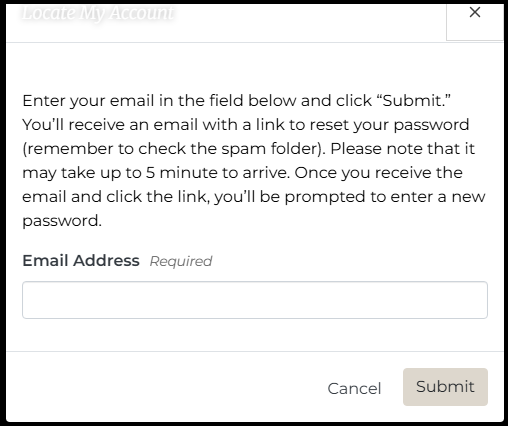Click the Email Address field label
508x426 pixels.
pyautogui.click(x=81, y=260)
